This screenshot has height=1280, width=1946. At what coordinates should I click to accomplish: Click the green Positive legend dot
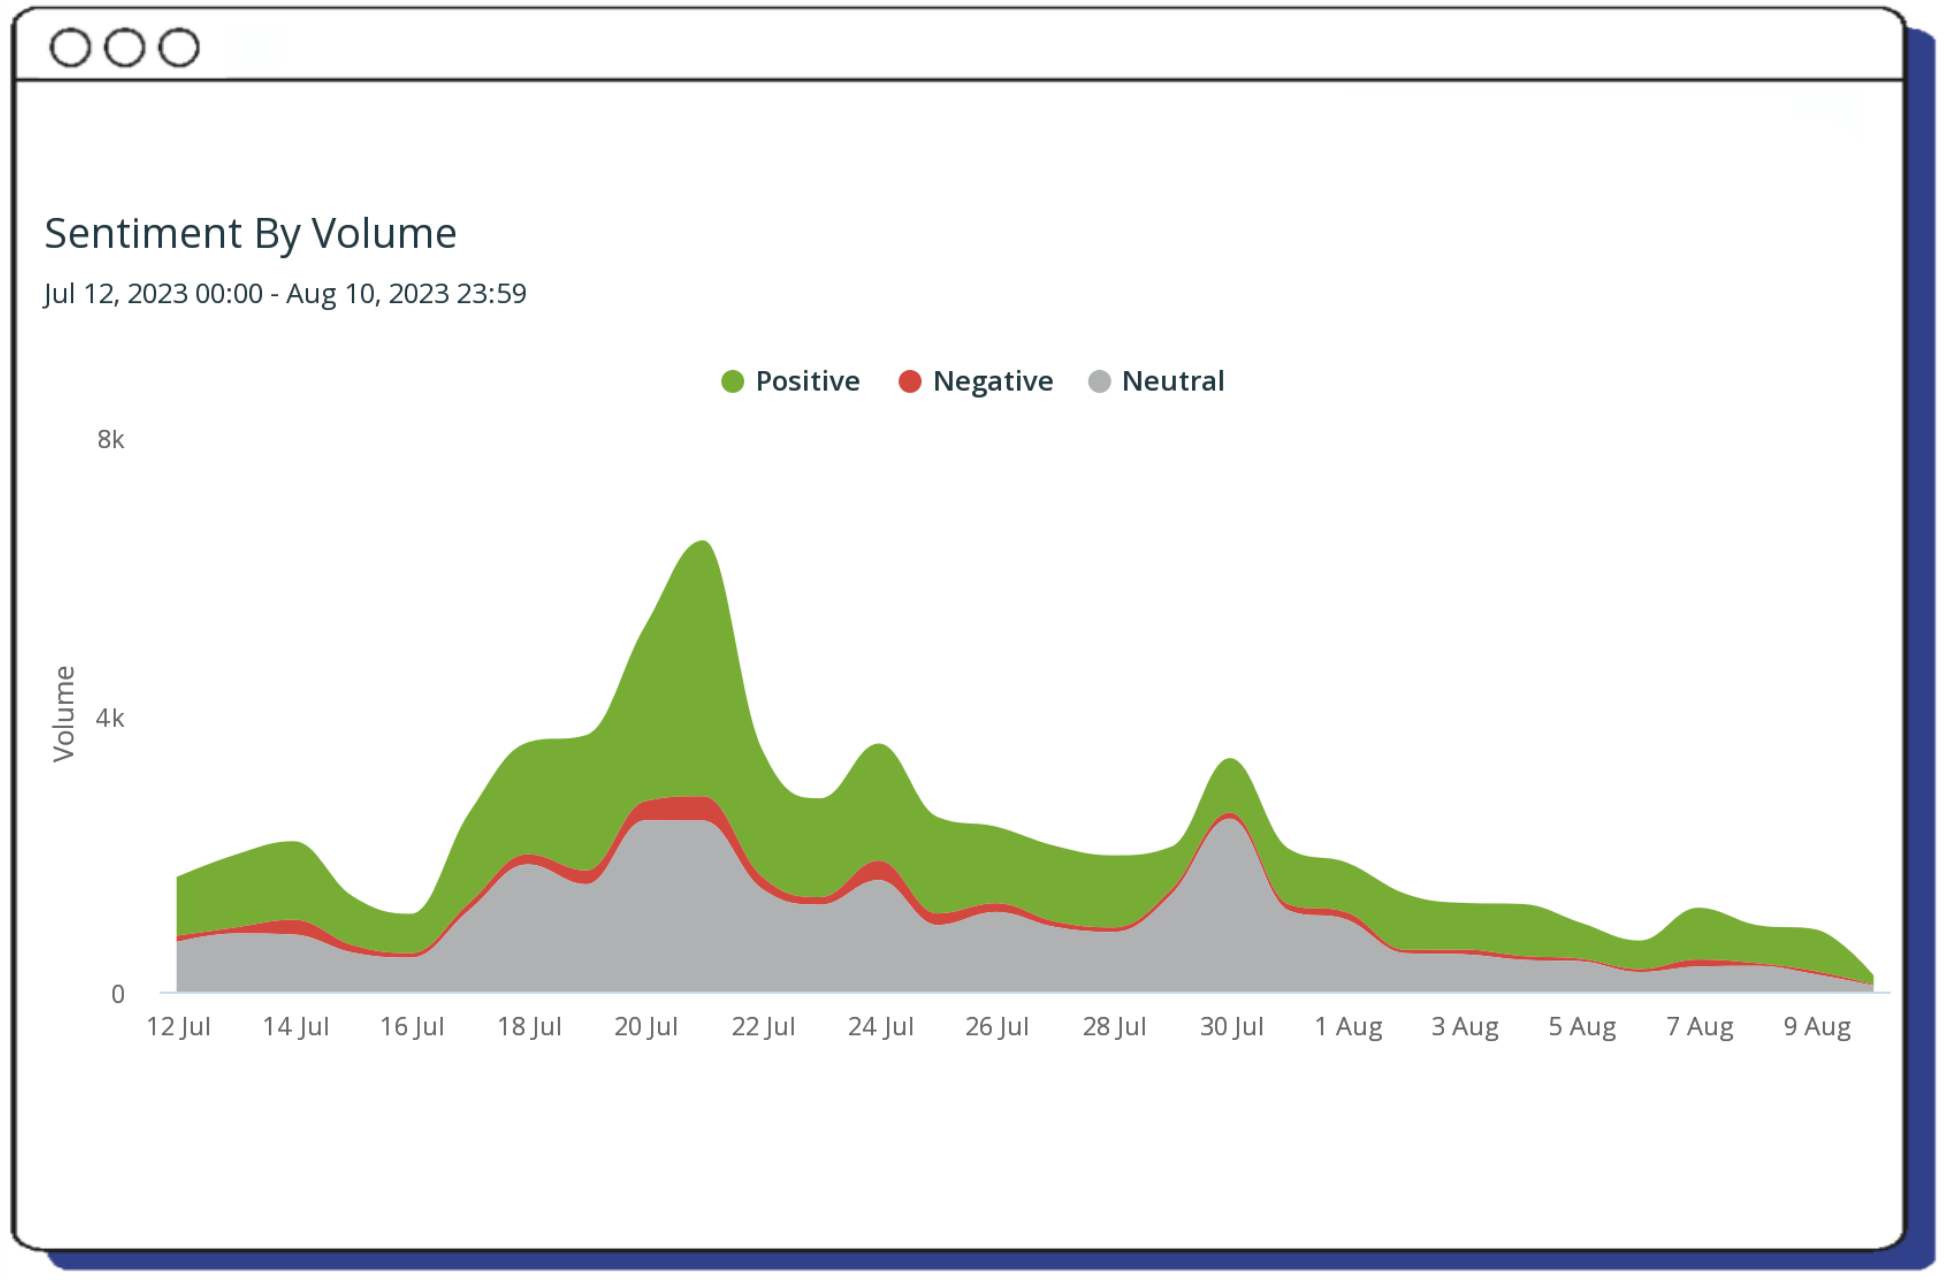[733, 381]
